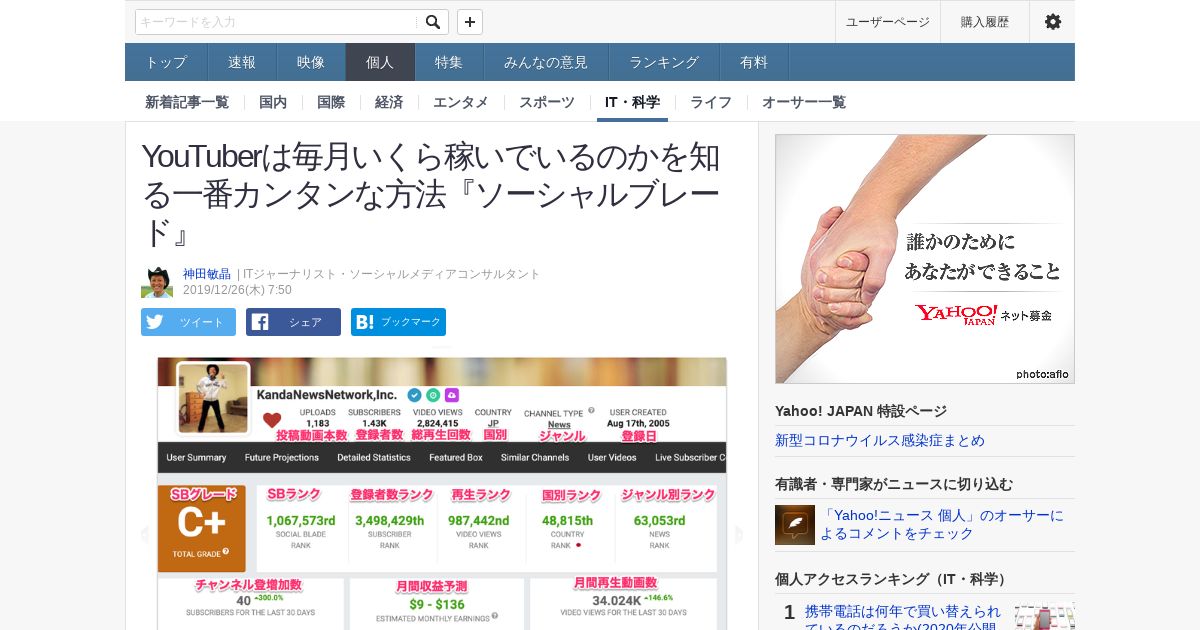Open 新型コロナウイルス感染症まとめ link
The height and width of the screenshot is (630, 1200).
(880, 440)
